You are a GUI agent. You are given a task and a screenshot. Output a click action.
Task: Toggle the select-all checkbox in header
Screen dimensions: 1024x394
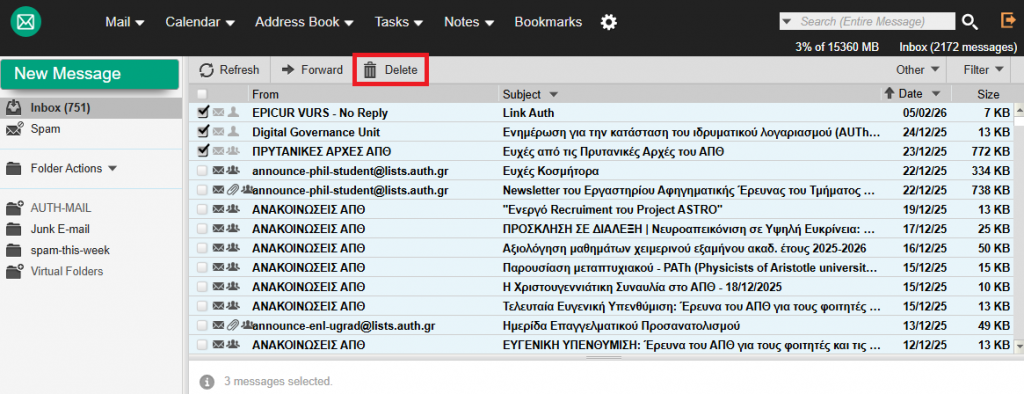[x=202, y=94]
